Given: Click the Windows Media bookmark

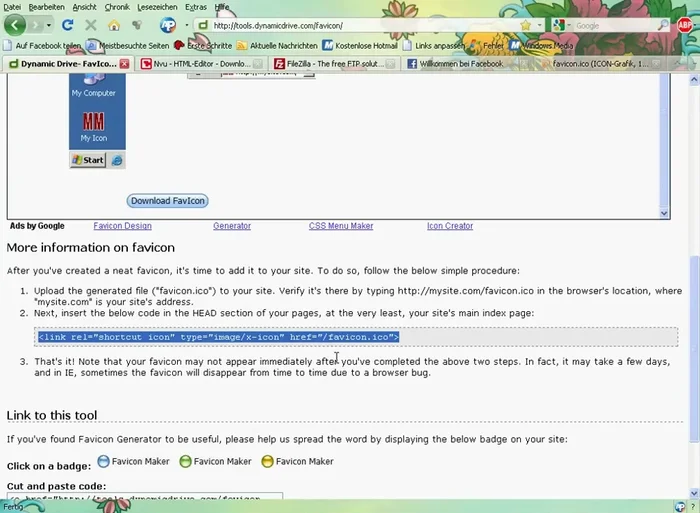Looking at the screenshot, I should [x=542, y=46].
